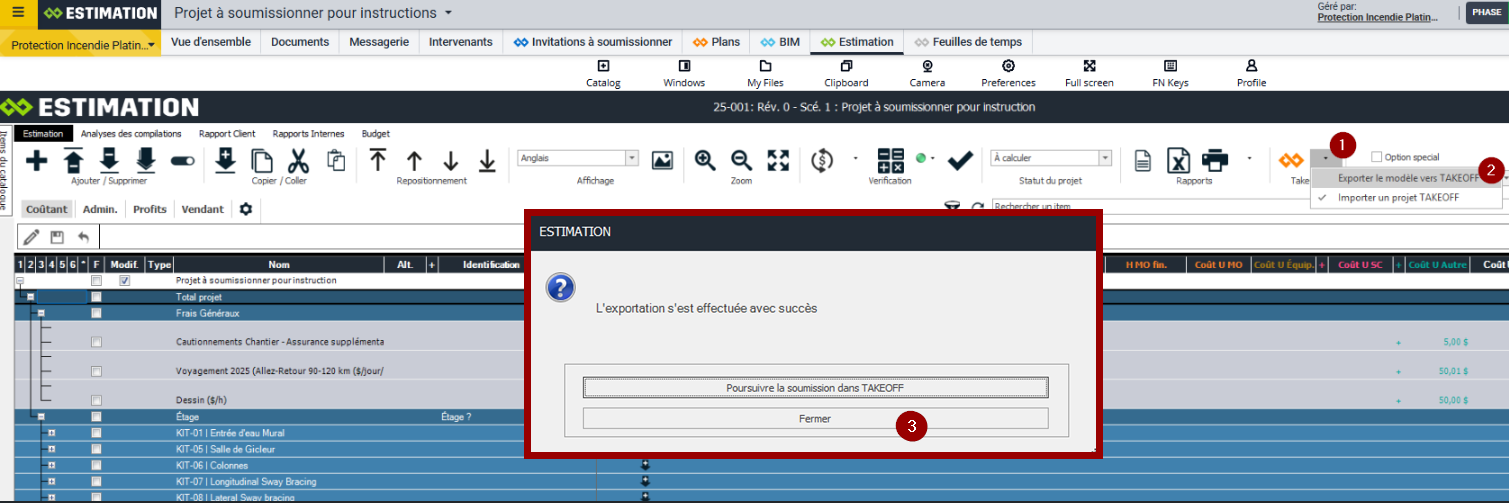Click the Excel report export icon

tap(1180, 160)
